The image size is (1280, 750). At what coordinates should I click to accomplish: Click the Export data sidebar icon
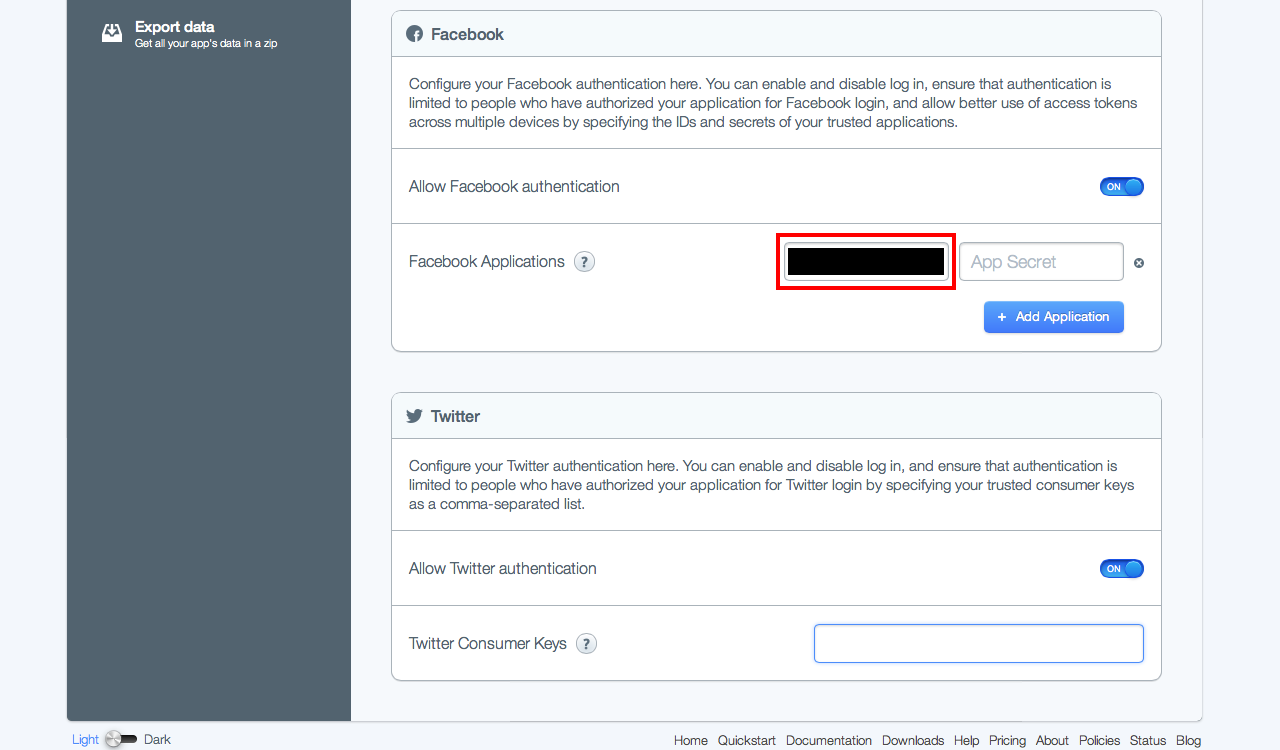pyautogui.click(x=112, y=33)
